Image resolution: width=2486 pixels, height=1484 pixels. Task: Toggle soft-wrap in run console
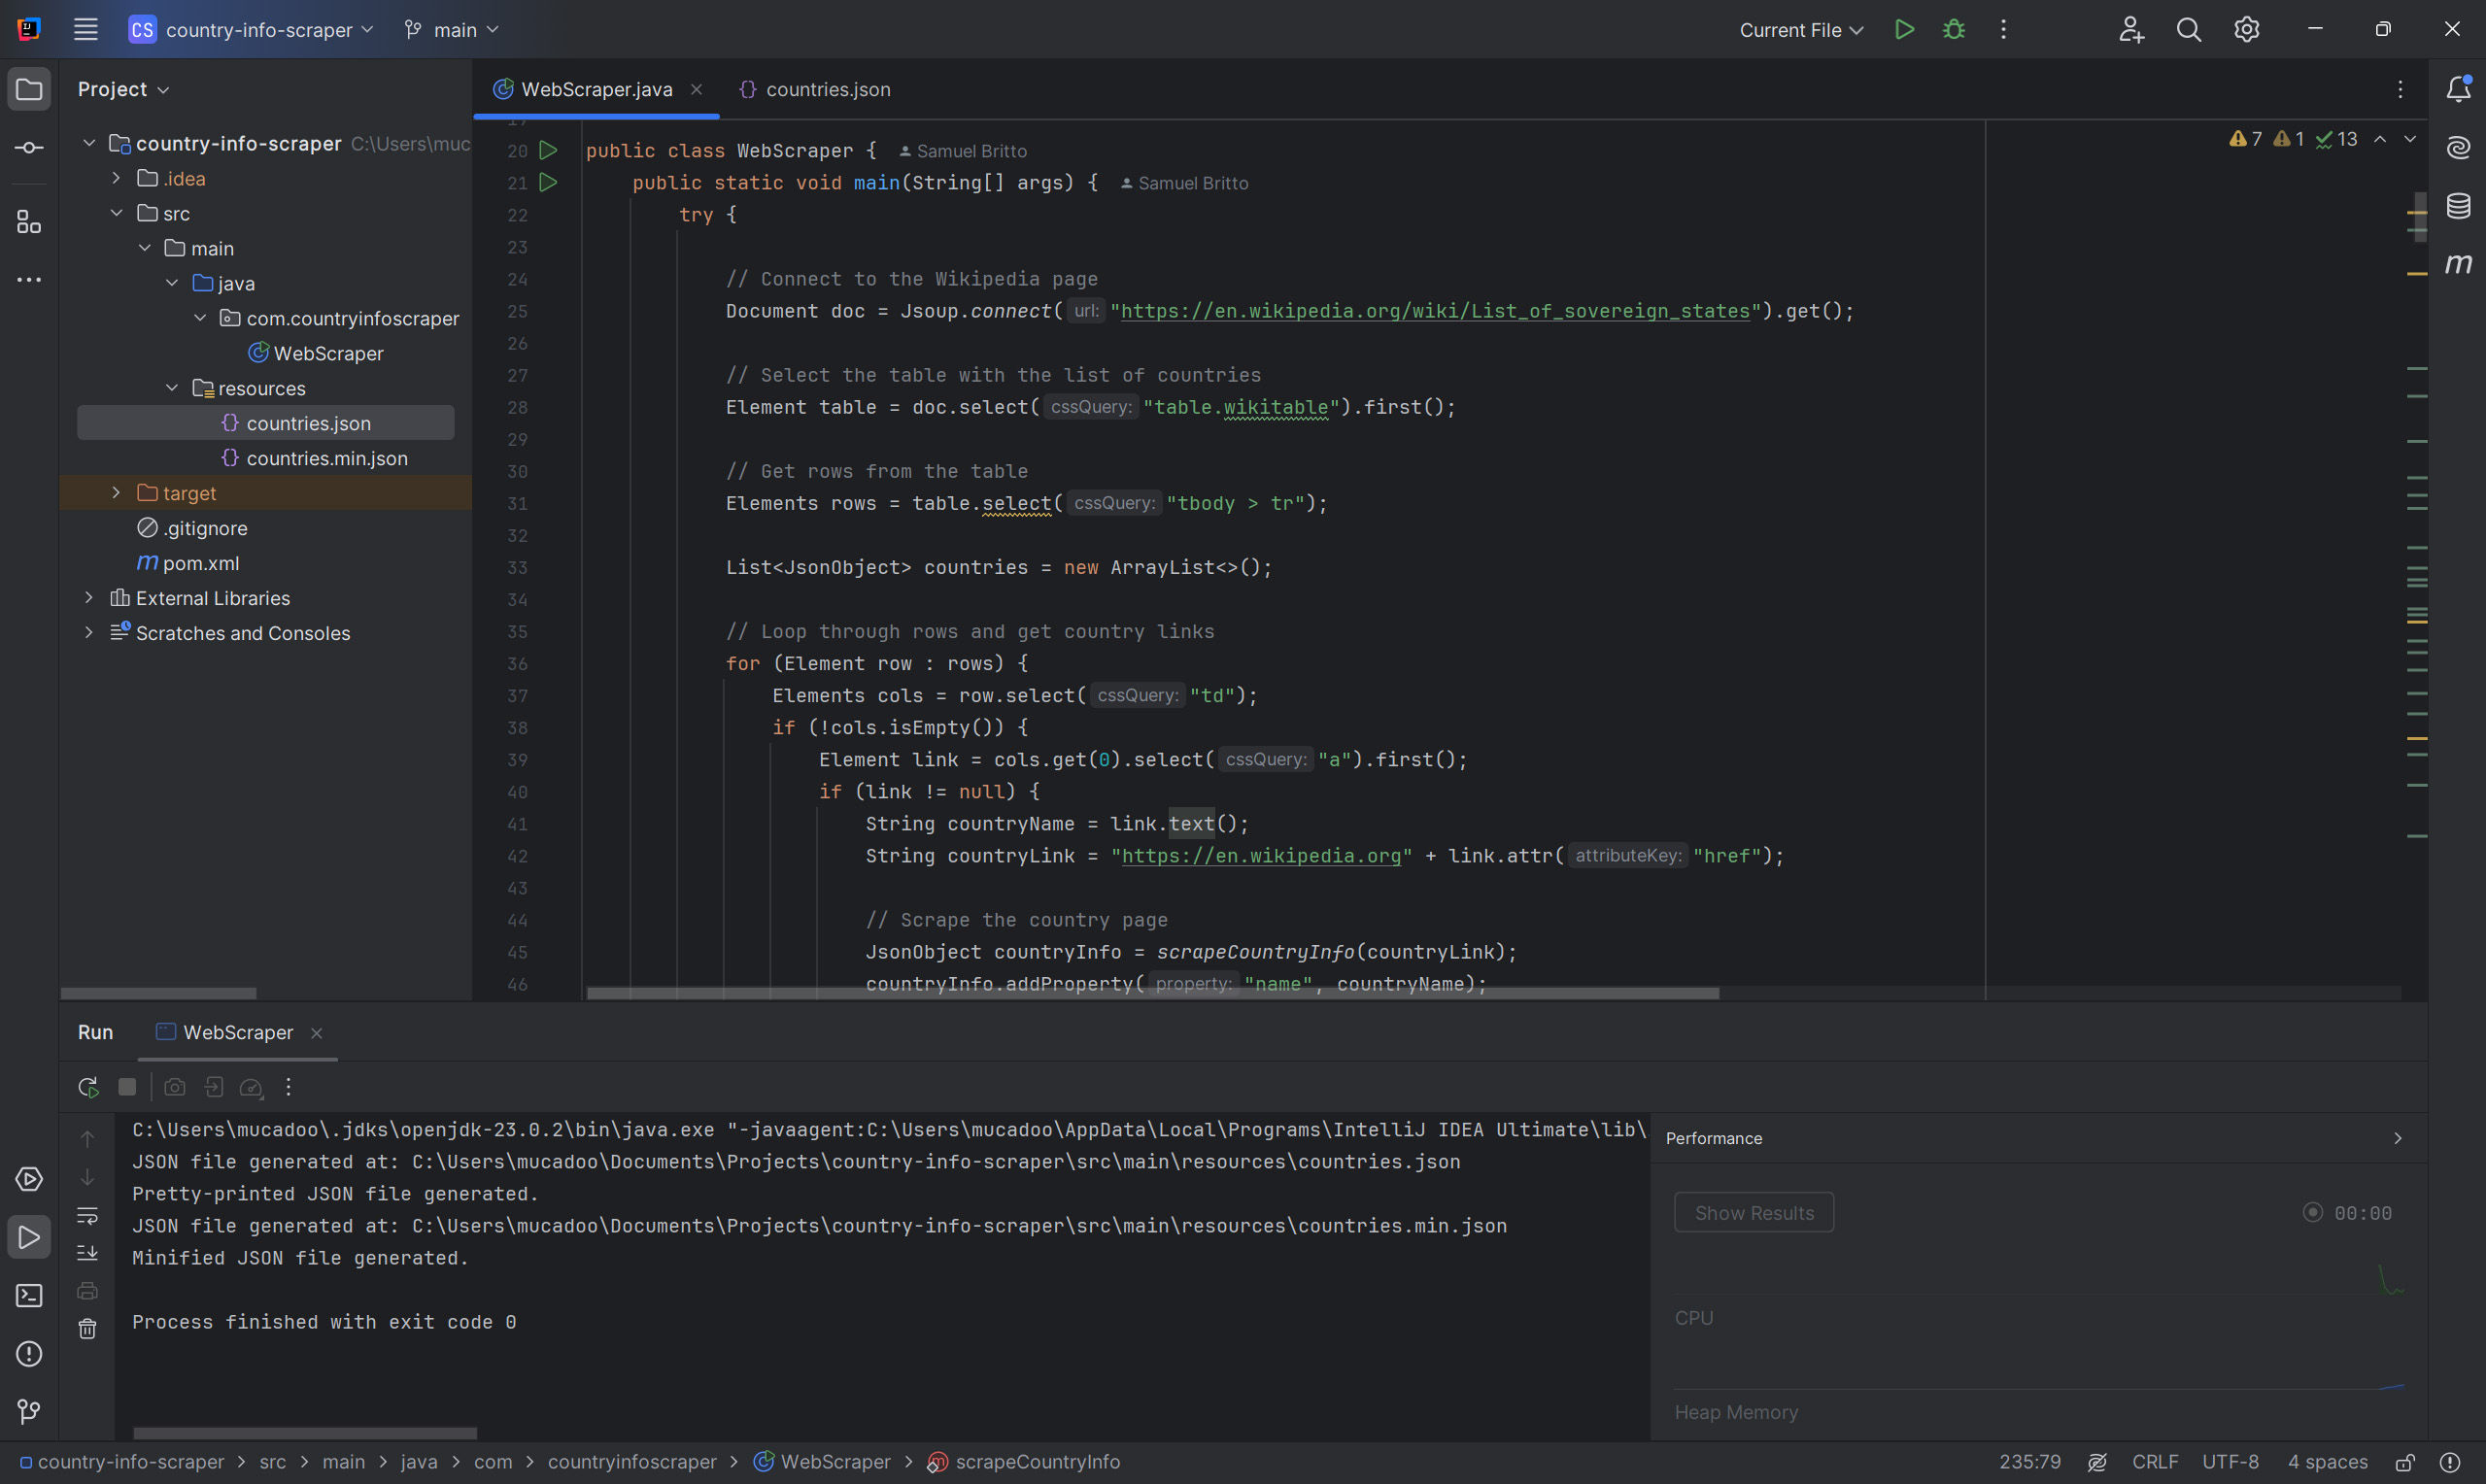[x=88, y=1216]
